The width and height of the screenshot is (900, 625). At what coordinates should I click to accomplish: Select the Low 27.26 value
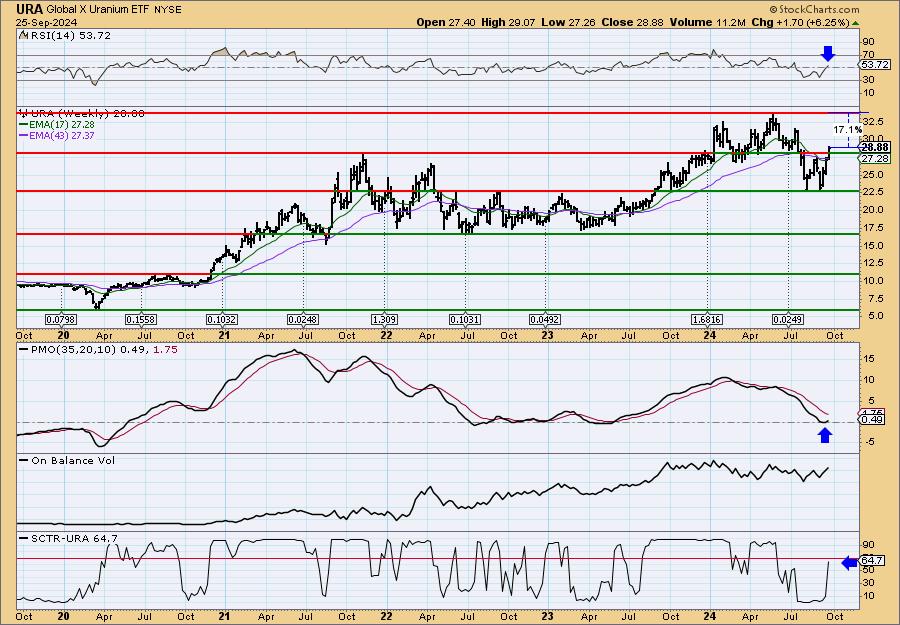point(568,22)
